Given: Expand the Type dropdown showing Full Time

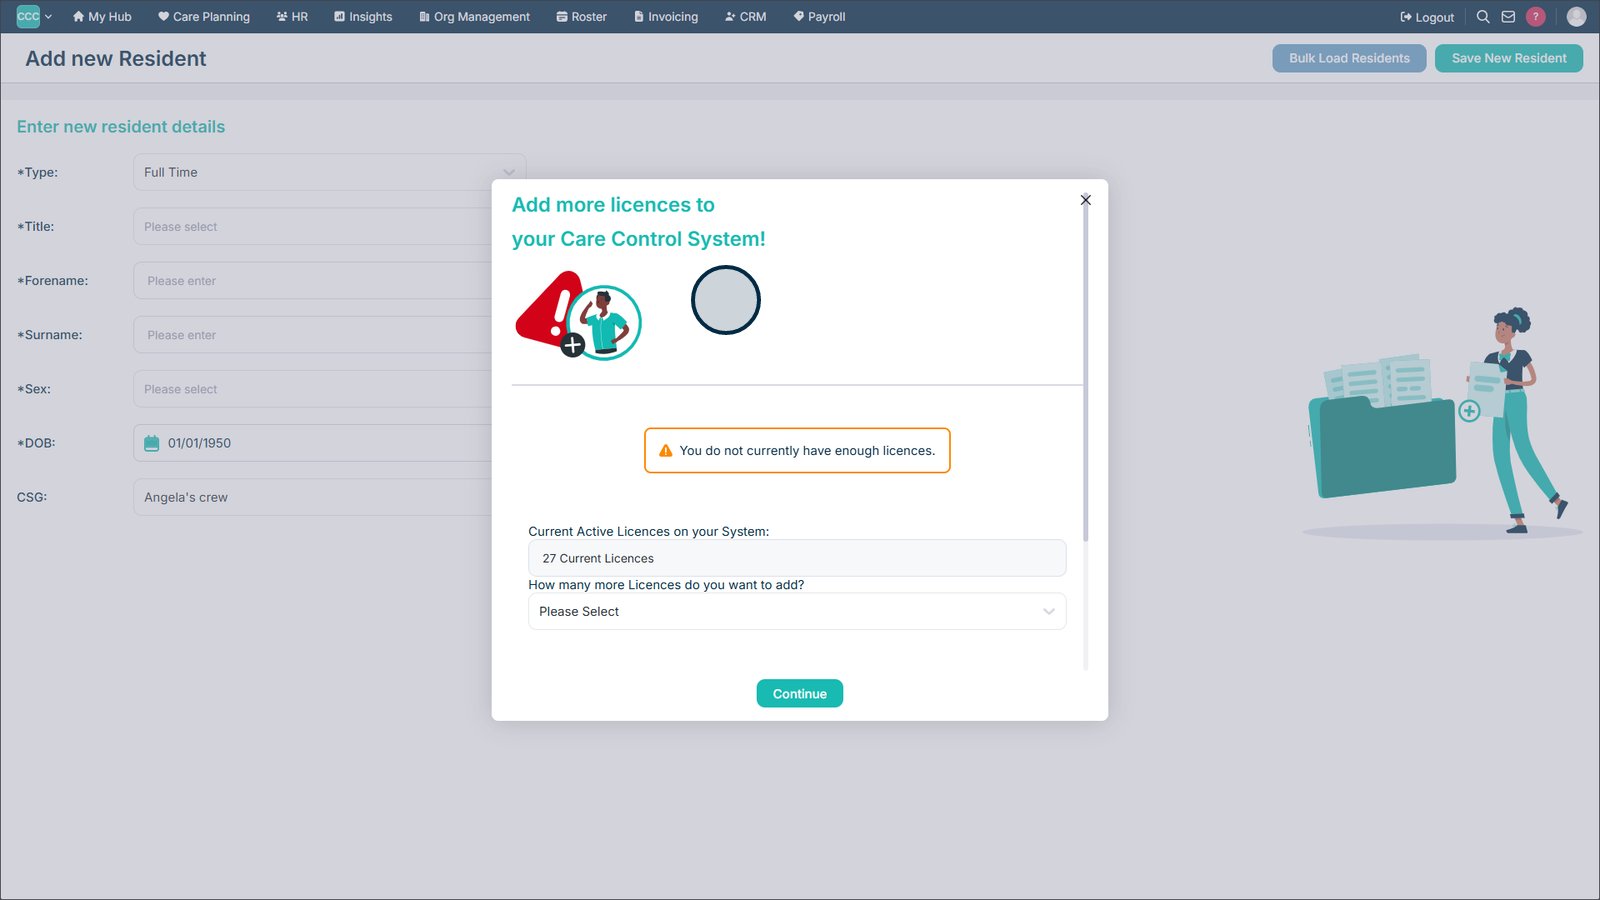Looking at the screenshot, I should (x=329, y=172).
